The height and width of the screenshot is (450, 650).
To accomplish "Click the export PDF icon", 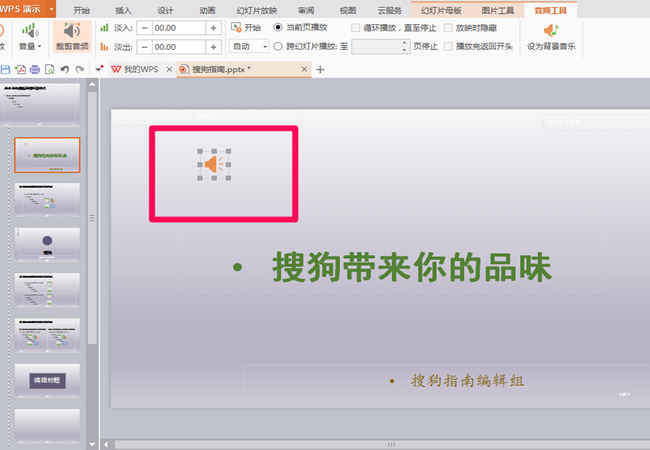I will pos(20,69).
